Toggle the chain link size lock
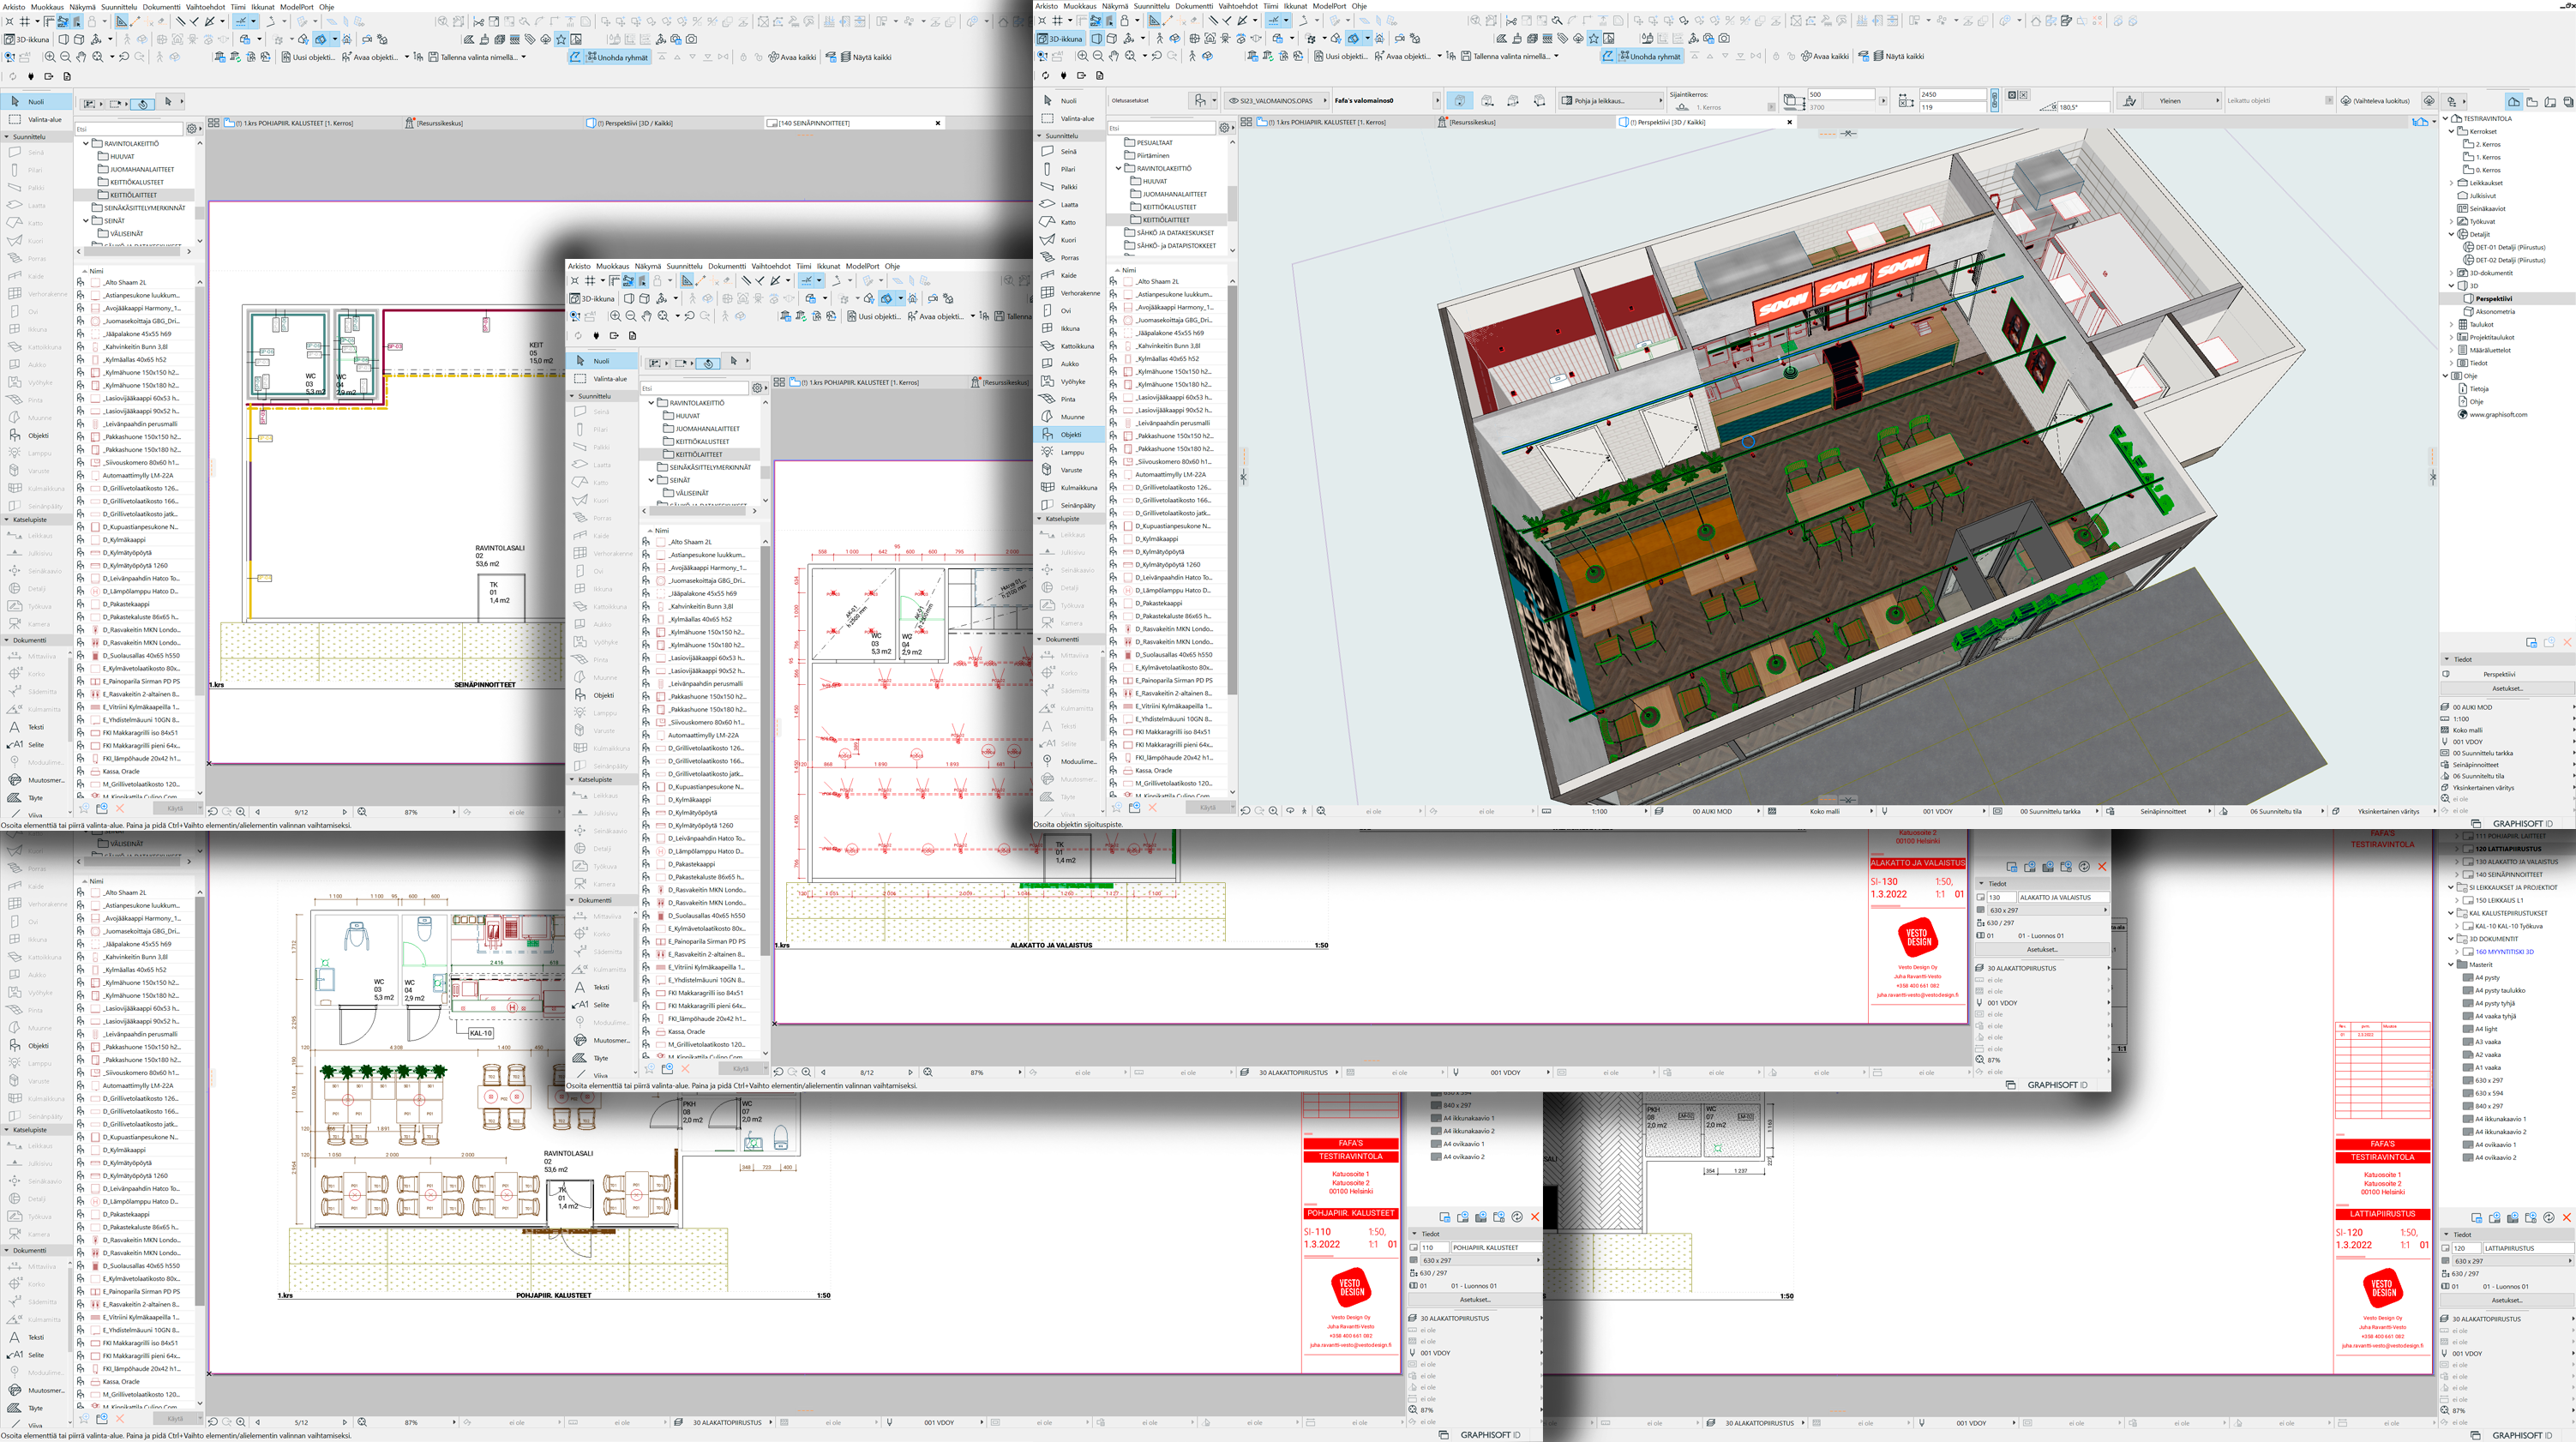The image size is (2576, 1442). 1995,100
